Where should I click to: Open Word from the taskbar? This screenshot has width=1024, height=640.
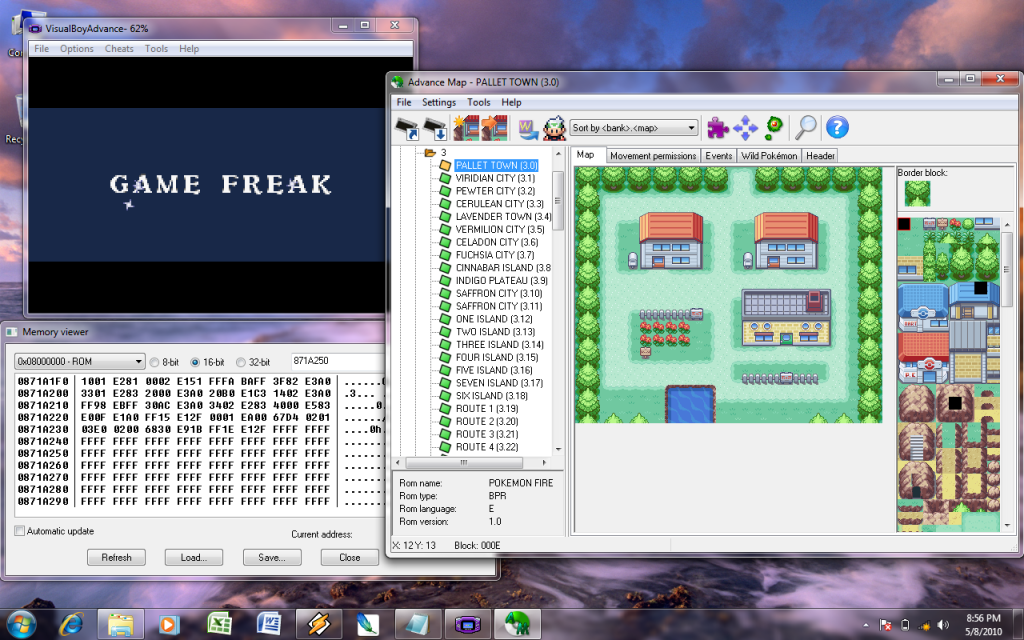269,624
